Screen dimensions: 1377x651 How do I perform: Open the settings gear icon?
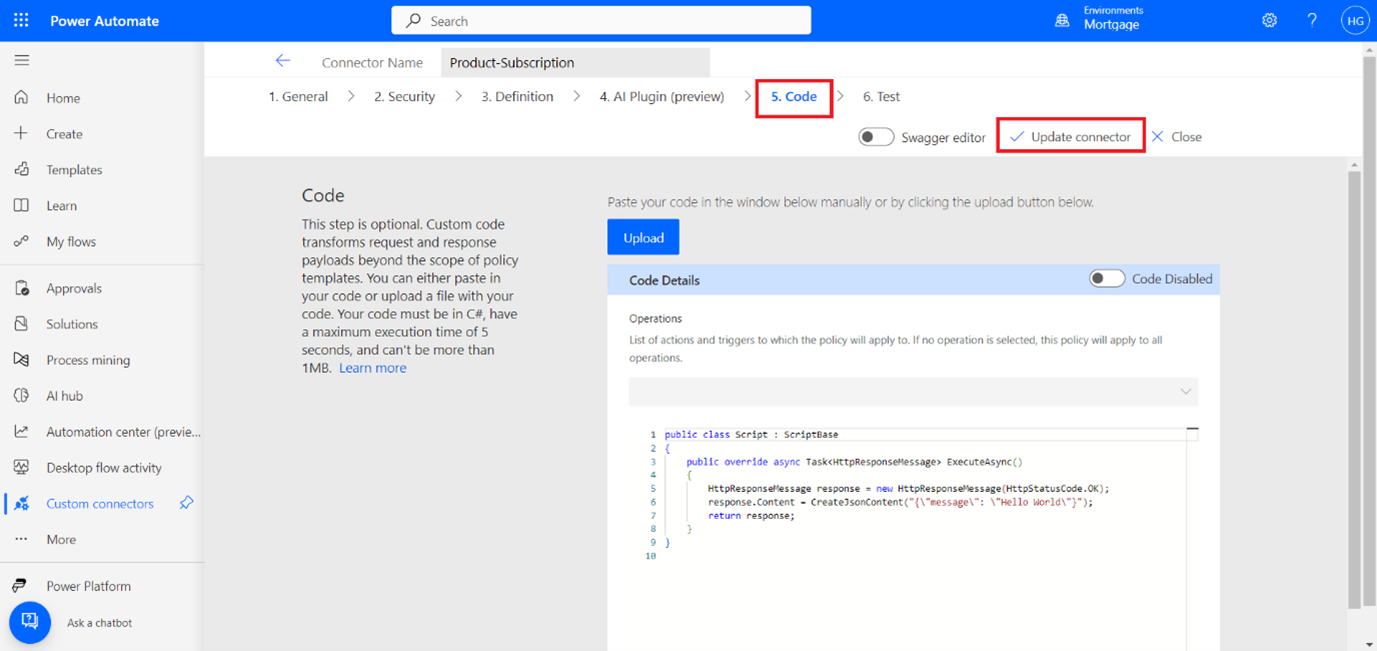click(x=1269, y=20)
